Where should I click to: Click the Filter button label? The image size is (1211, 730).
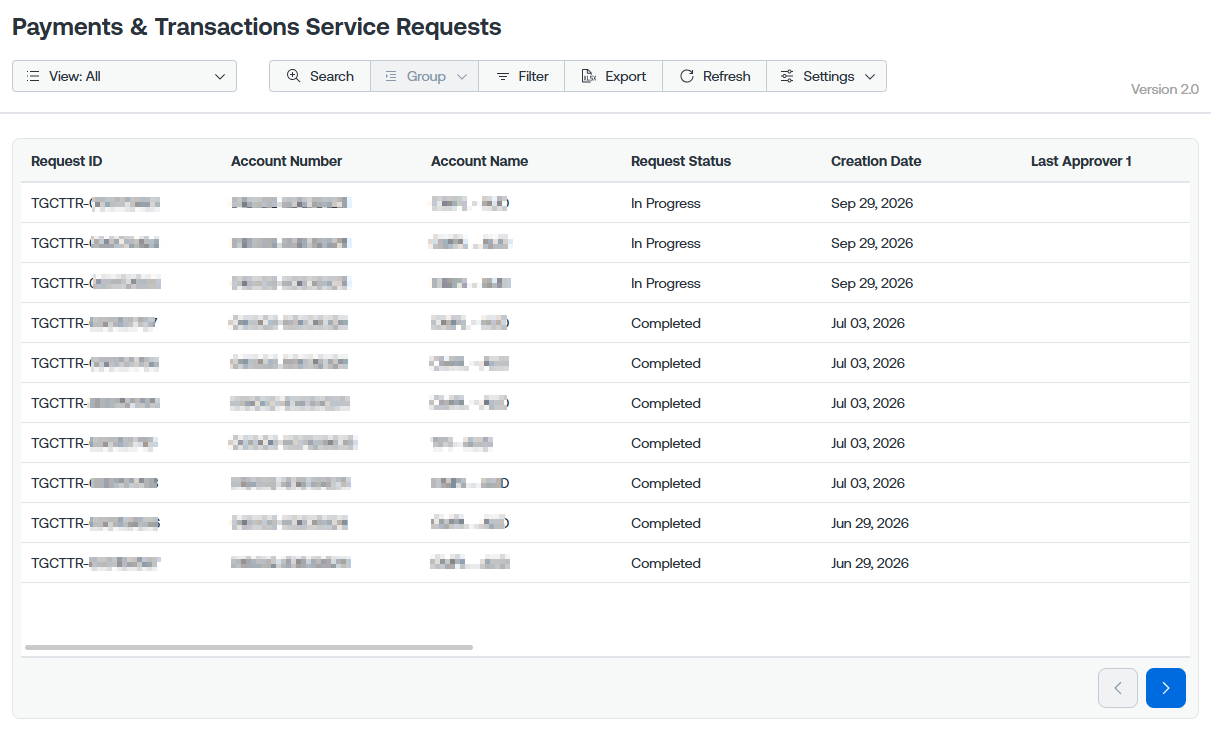pos(533,76)
